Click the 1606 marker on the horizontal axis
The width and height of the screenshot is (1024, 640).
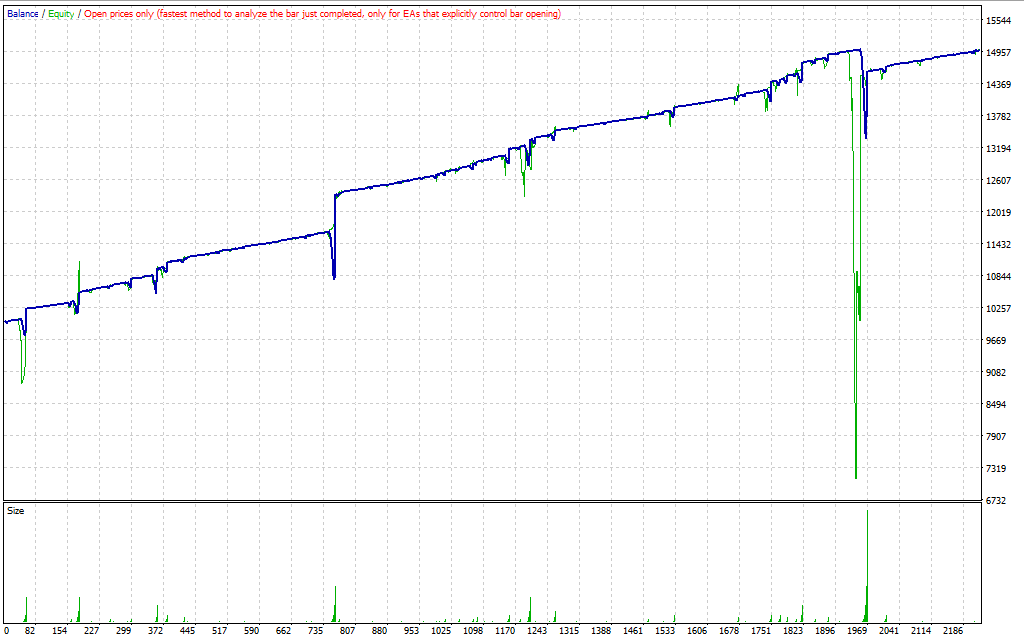pos(697,632)
